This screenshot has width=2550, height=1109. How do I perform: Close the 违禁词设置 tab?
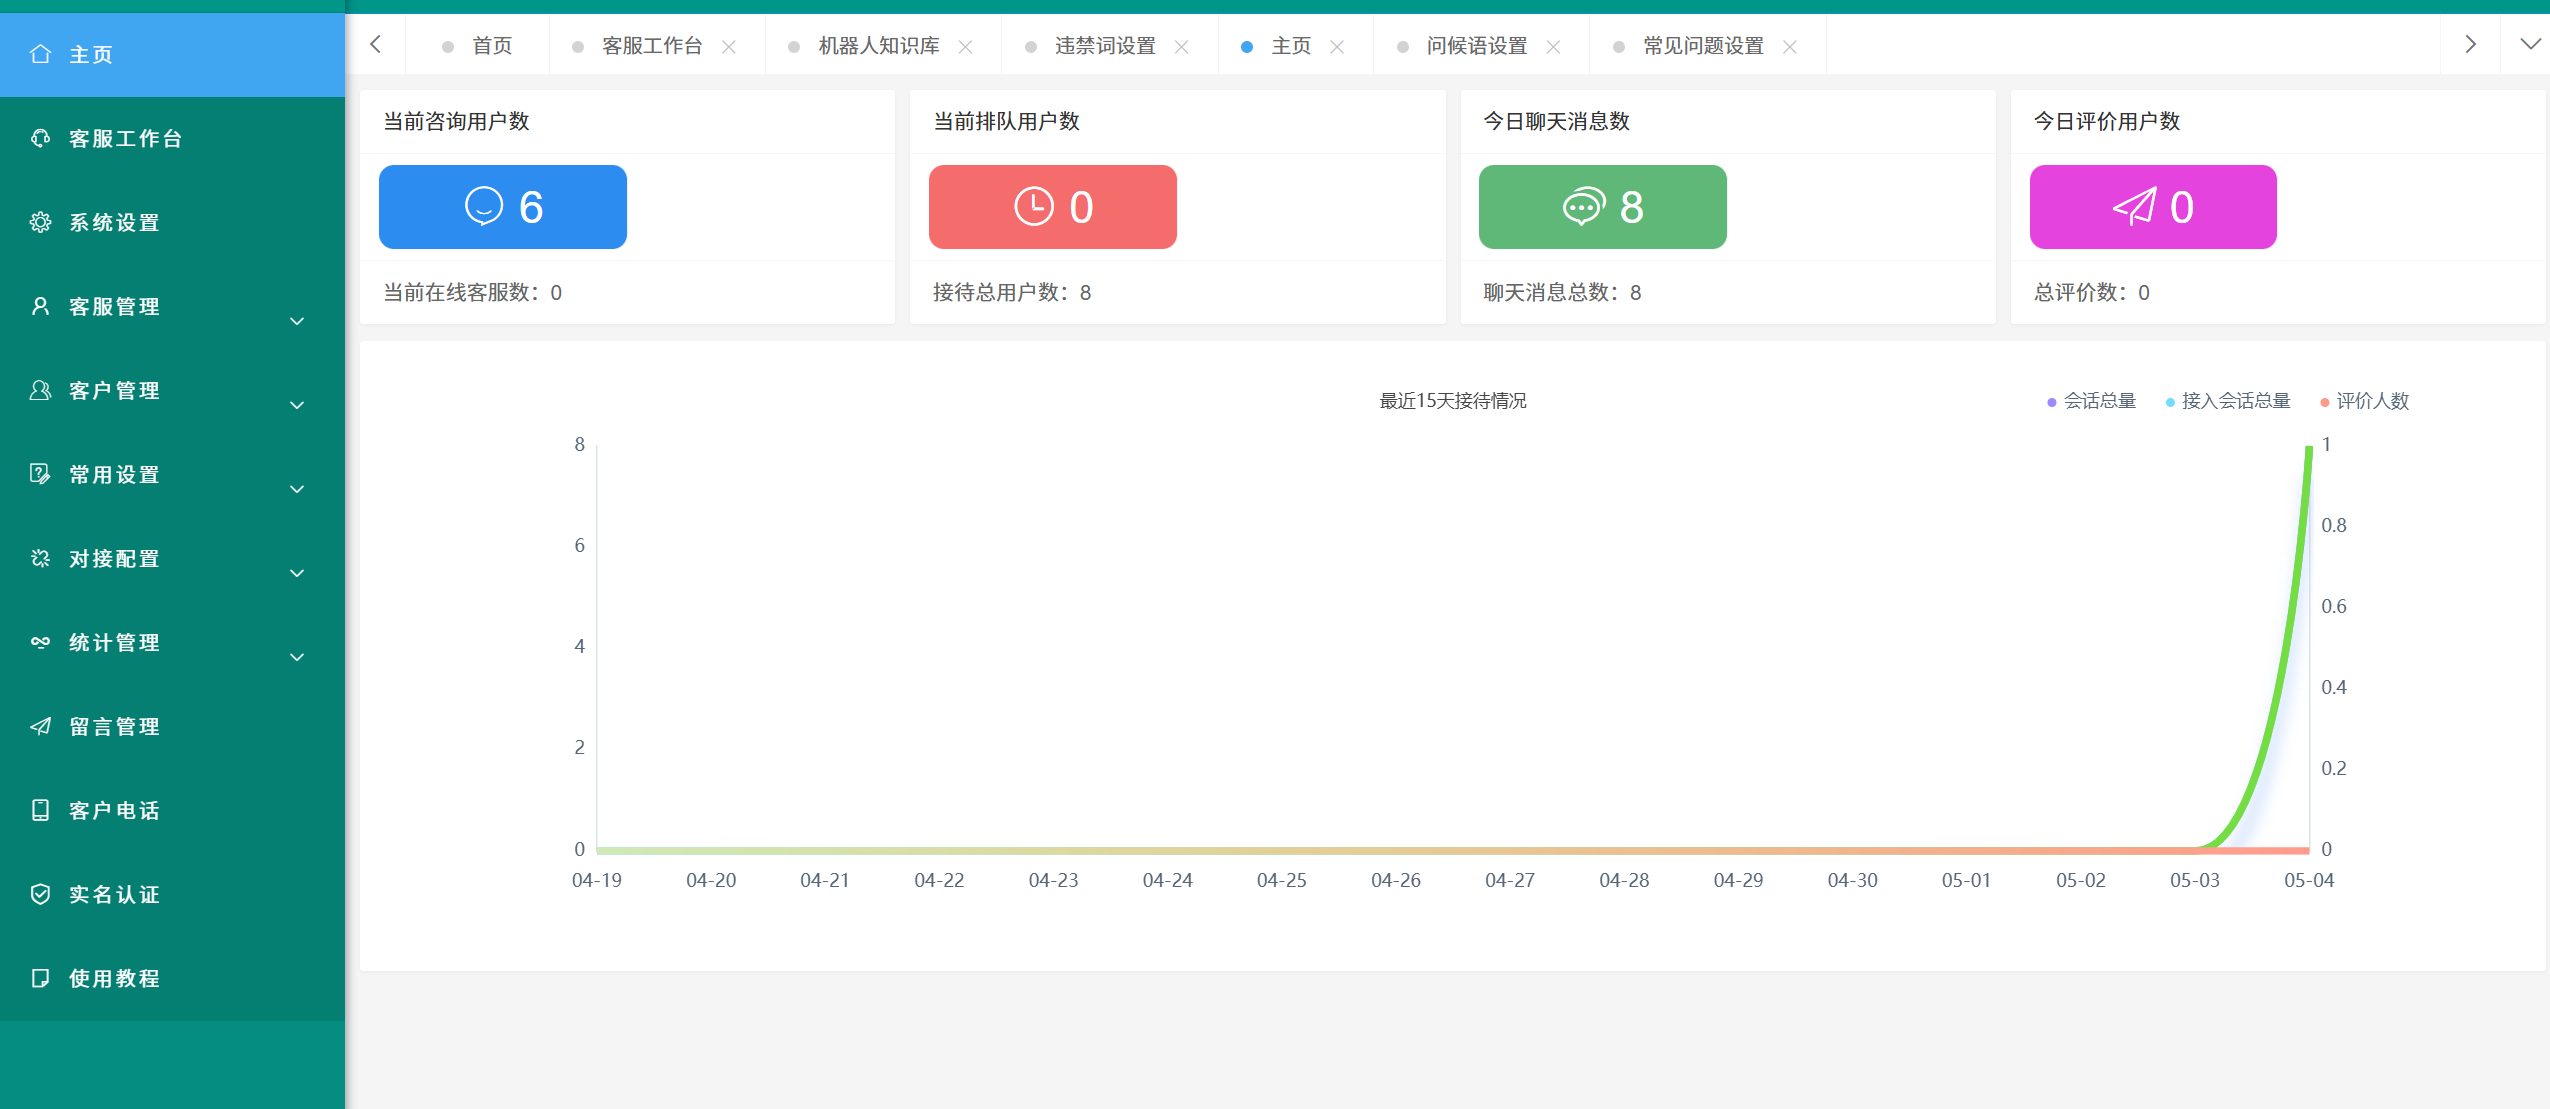[1181, 47]
